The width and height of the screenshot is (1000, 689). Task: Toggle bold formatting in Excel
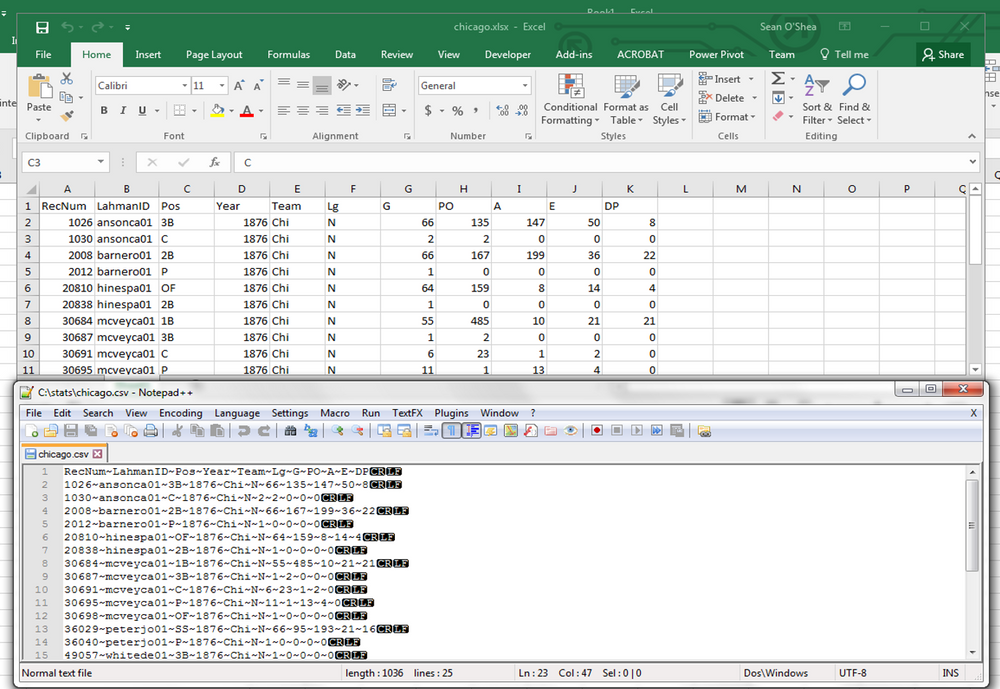pos(104,110)
